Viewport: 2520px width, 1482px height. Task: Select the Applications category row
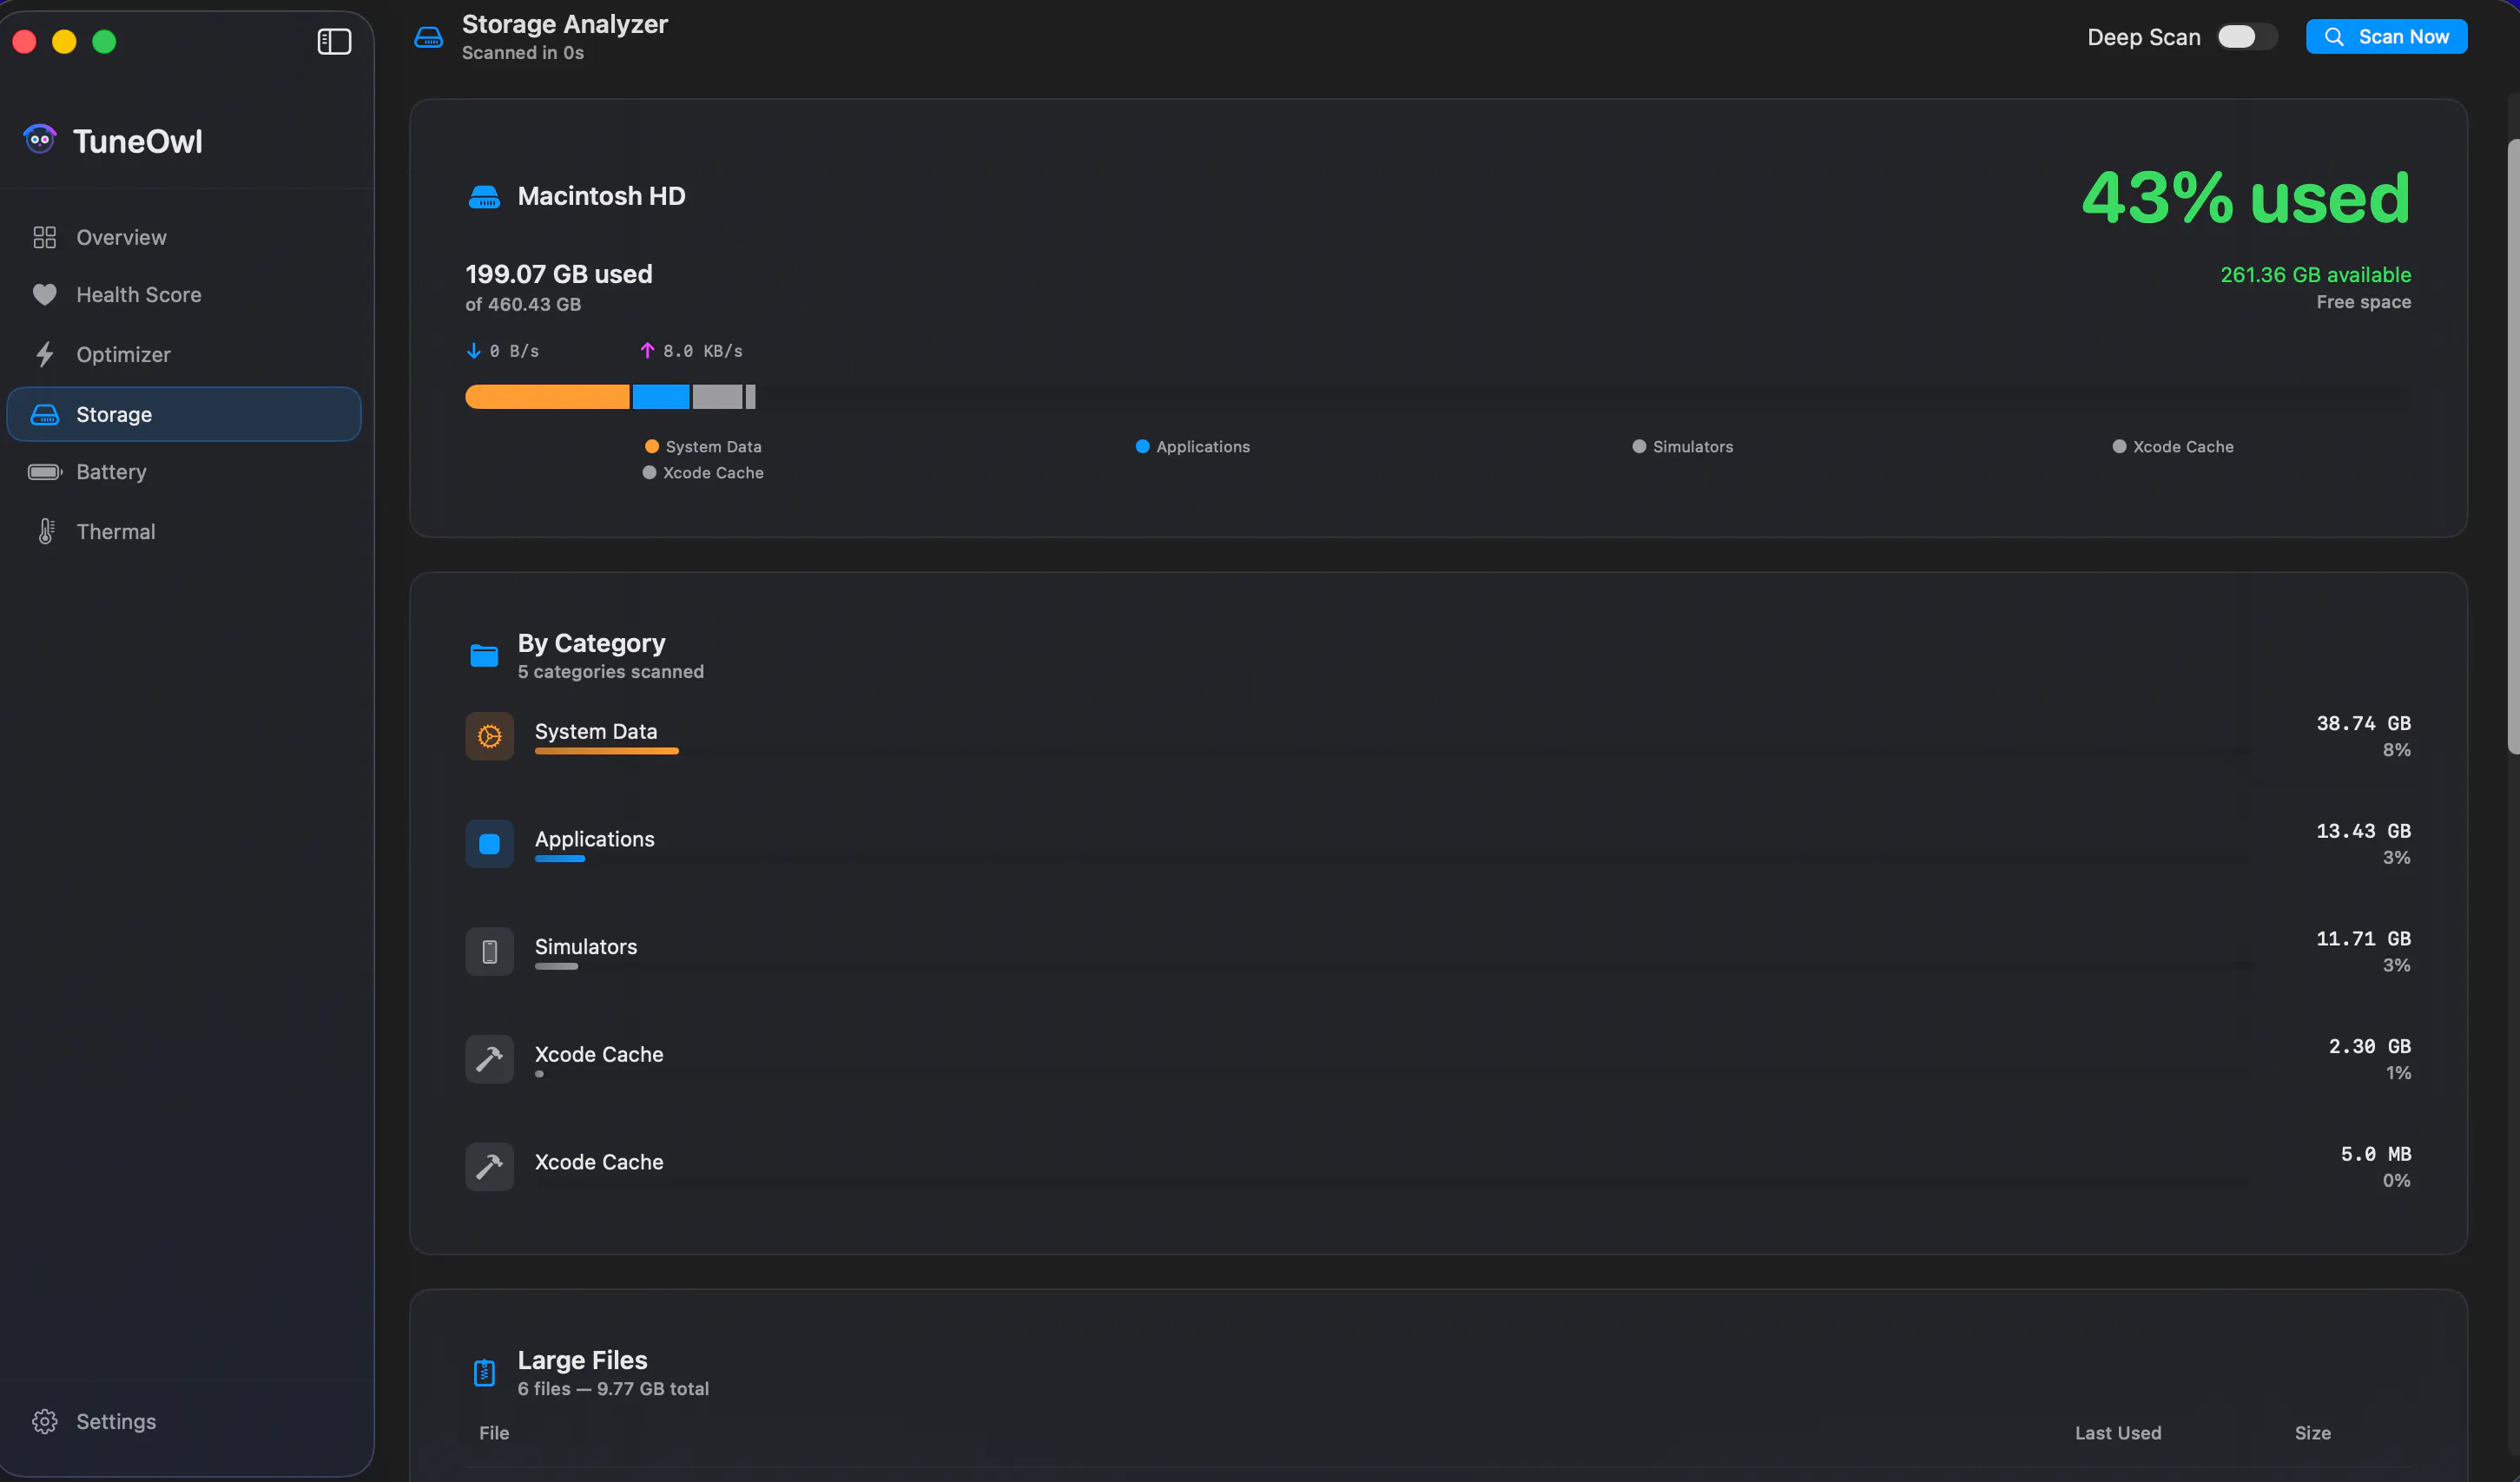1438,844
